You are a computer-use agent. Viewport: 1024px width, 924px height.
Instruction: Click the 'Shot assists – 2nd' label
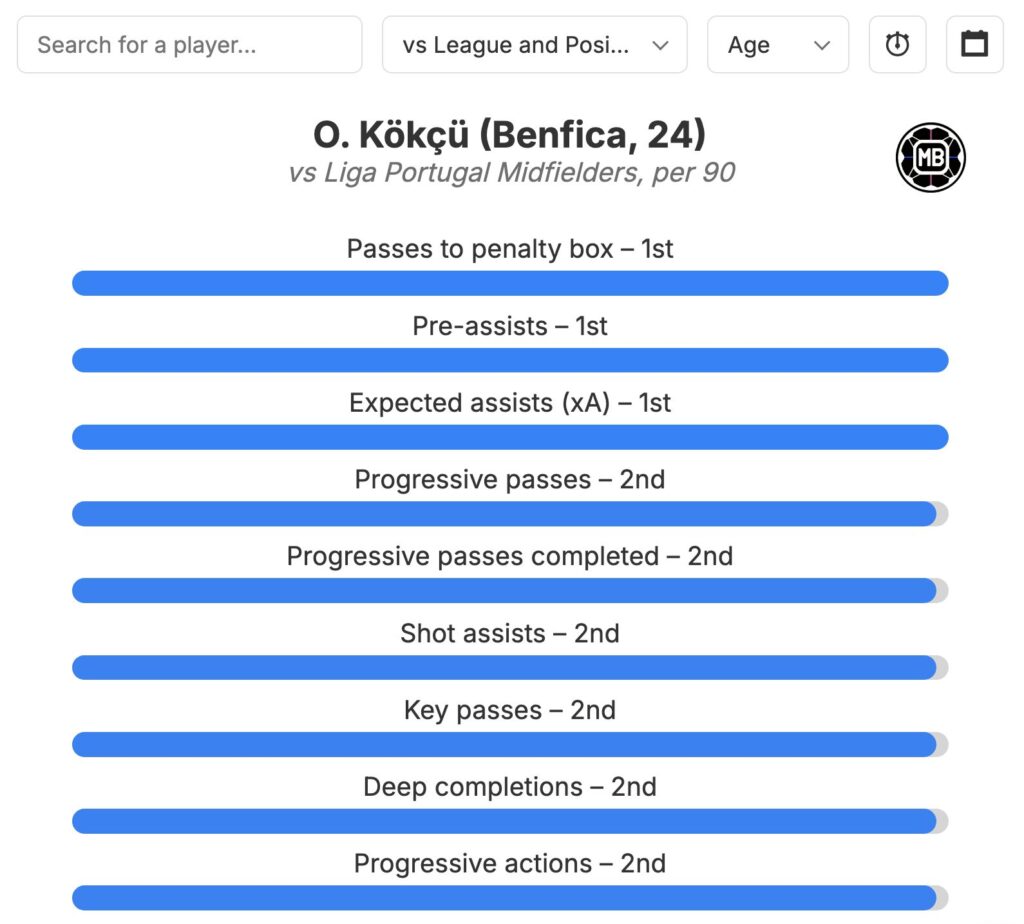[510, 633]
